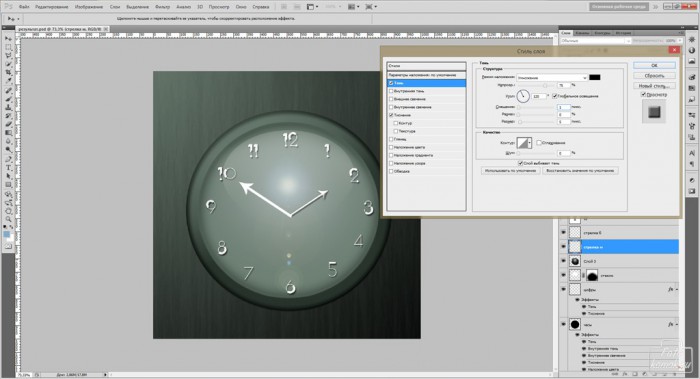Open the Справка menu

pos(261,7)
